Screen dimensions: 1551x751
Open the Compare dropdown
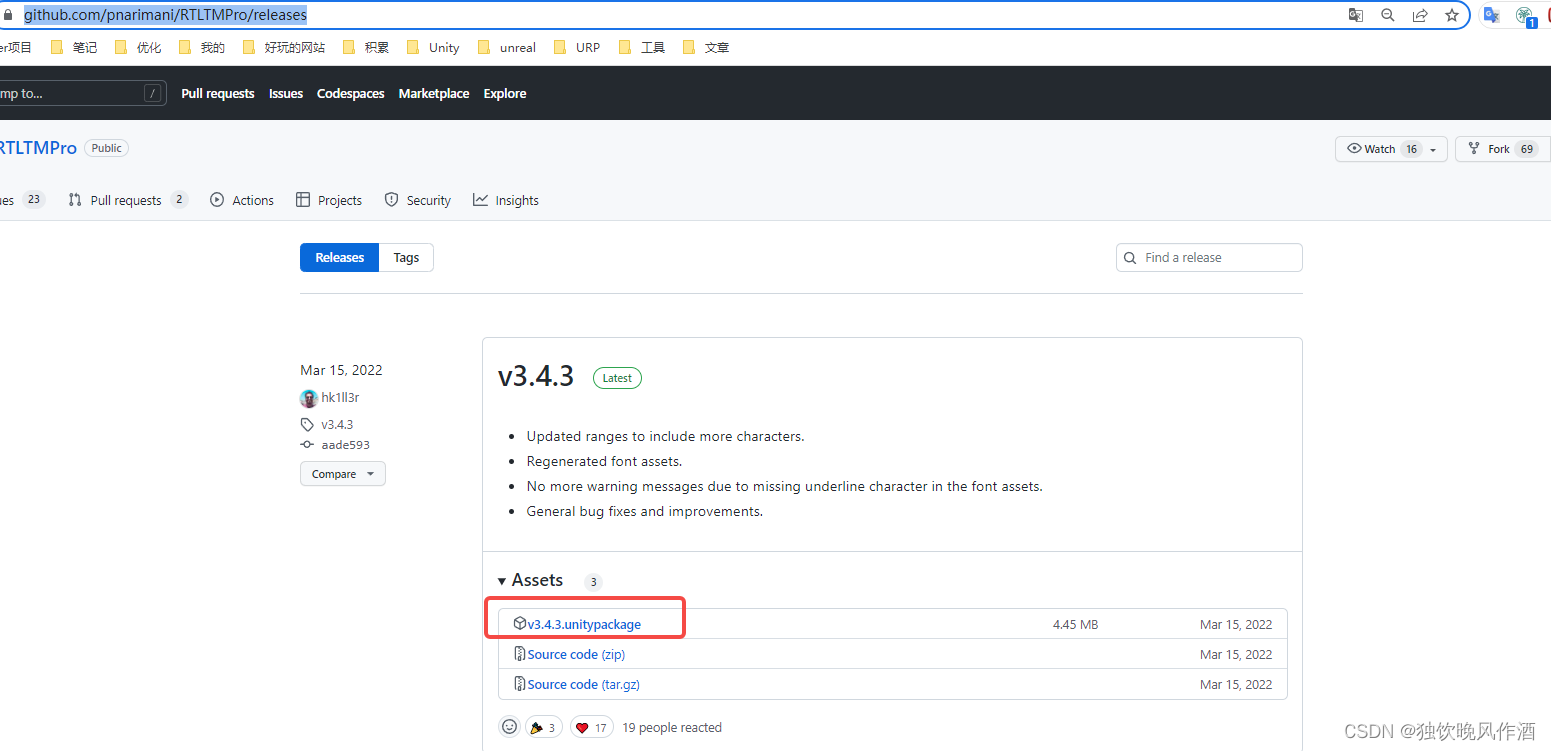[x=343, y=474]
